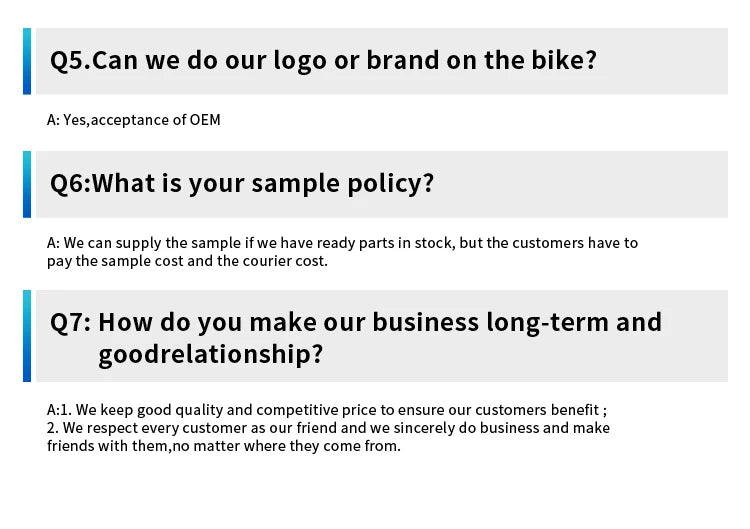Screen dimensions: 750x529
Task: Click the answer about good quality and competitive price
Action: [x=327, y=410]
